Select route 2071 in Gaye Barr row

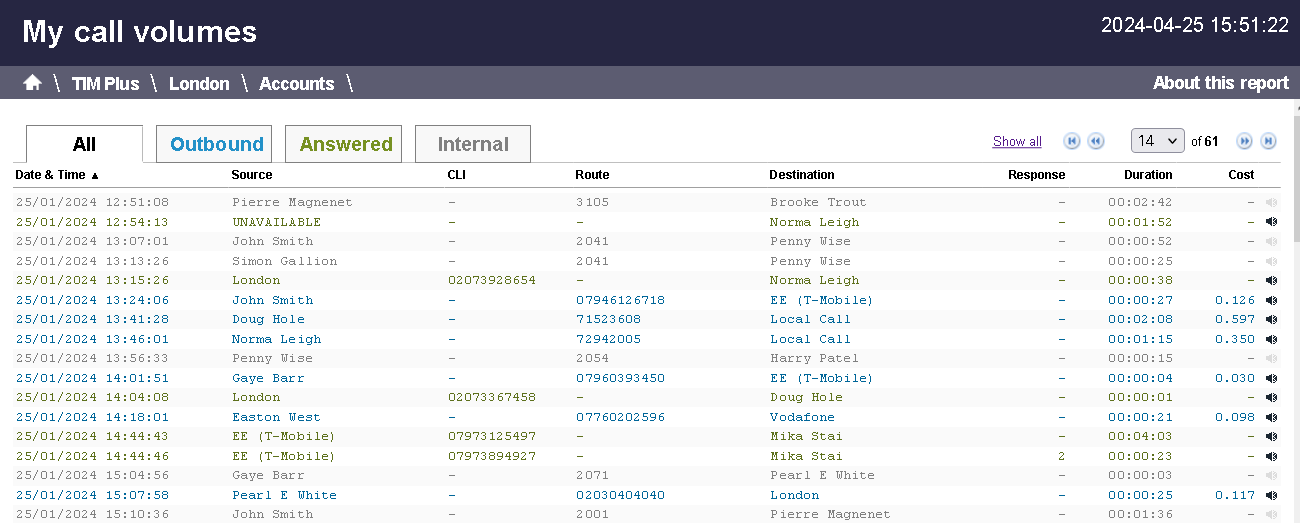pos(592,475)
